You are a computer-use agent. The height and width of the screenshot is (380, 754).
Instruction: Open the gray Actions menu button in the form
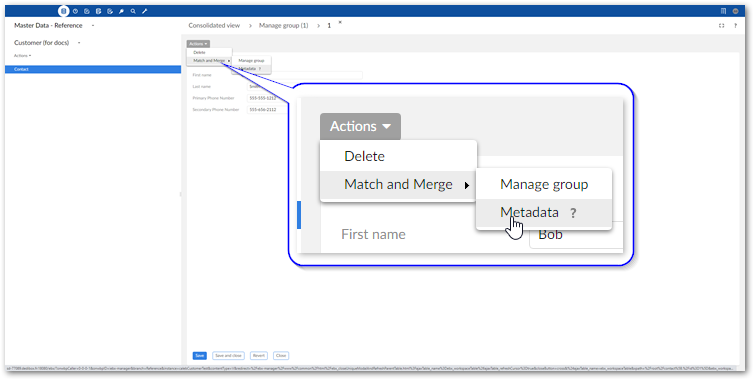coord(199,44)
